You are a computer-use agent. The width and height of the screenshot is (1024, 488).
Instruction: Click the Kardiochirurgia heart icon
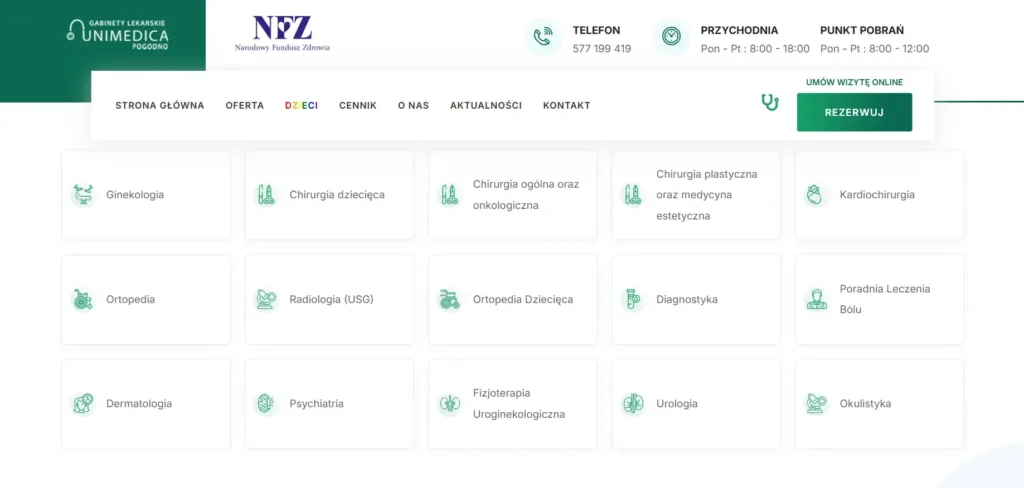click(816, 195)
